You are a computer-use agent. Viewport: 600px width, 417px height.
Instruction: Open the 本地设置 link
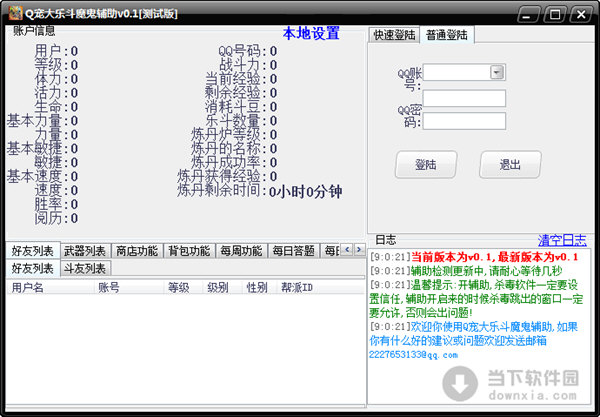pos(311,34)
